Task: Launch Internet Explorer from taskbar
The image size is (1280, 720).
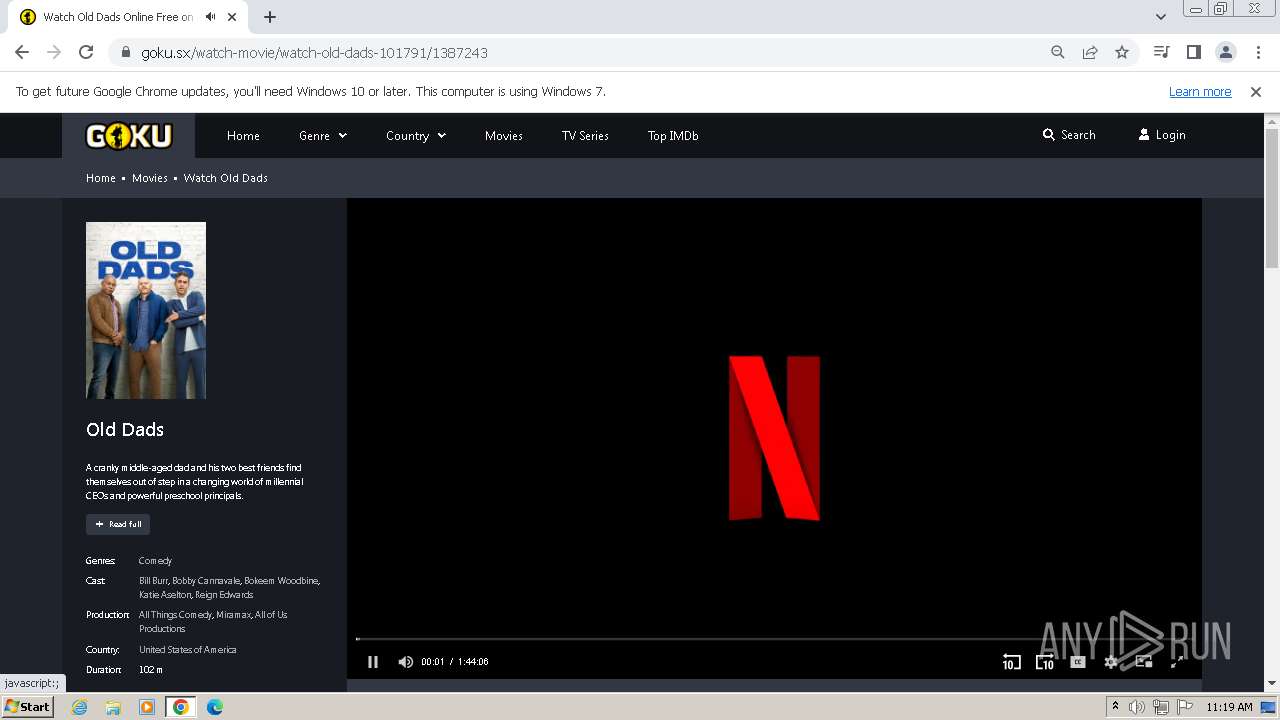Action: click(x=80, y=707)
